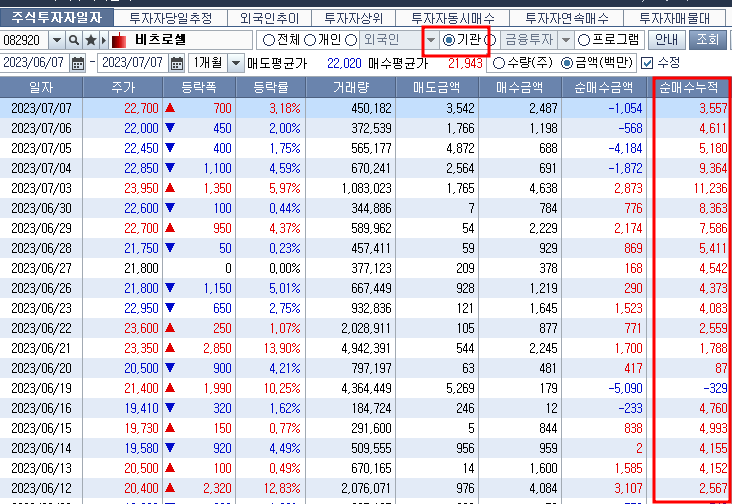Toggle the 수정 checkbox

point(647,63)
